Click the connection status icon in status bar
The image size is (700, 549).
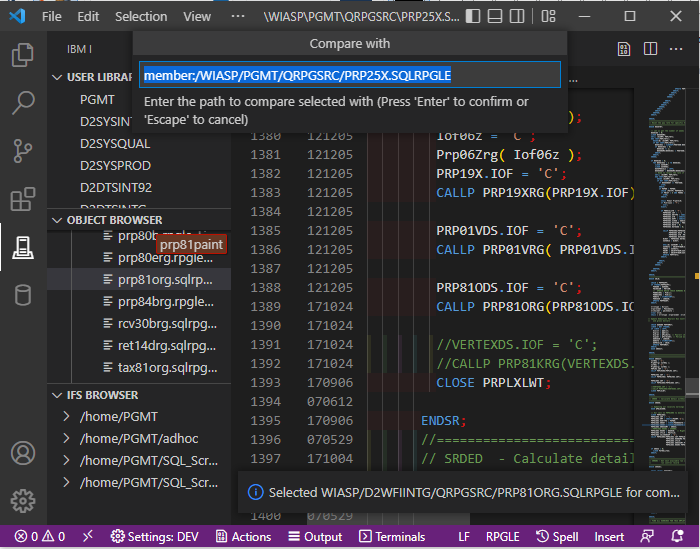(x=88, y=536)
